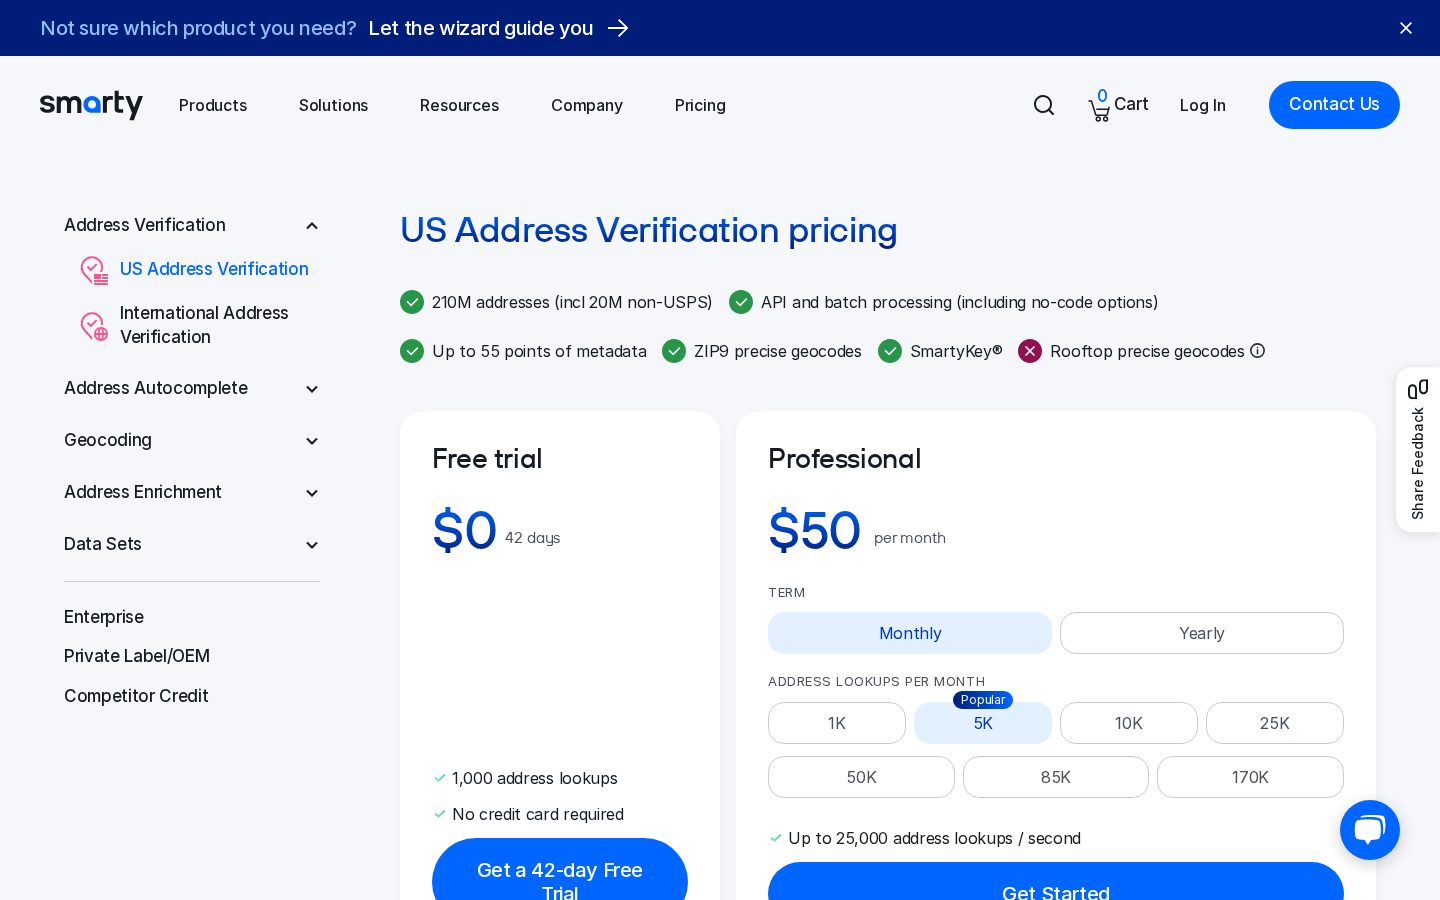
Task: Go to the Pricing page
Action: coord(700,105)
